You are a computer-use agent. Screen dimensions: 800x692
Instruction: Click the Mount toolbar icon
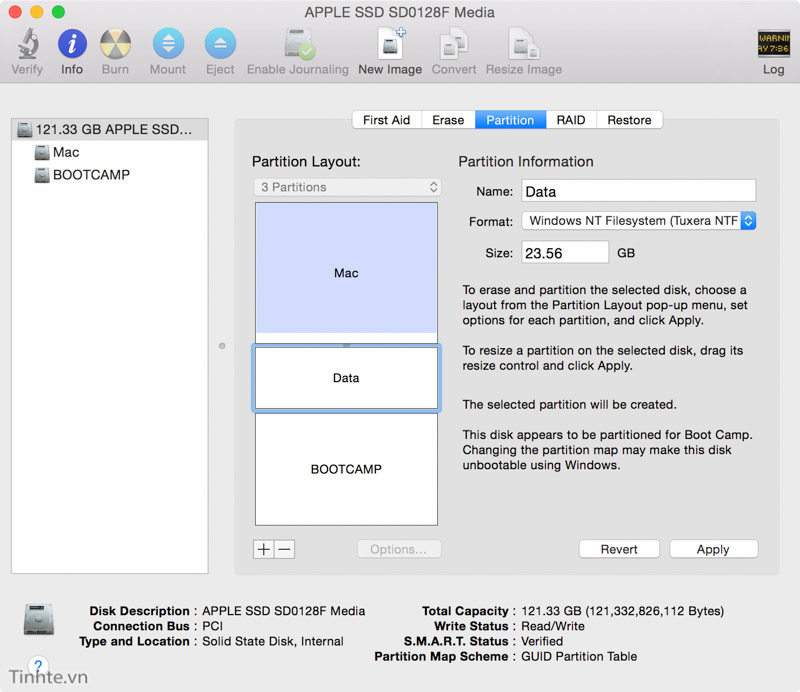click(x=168, y=44)
